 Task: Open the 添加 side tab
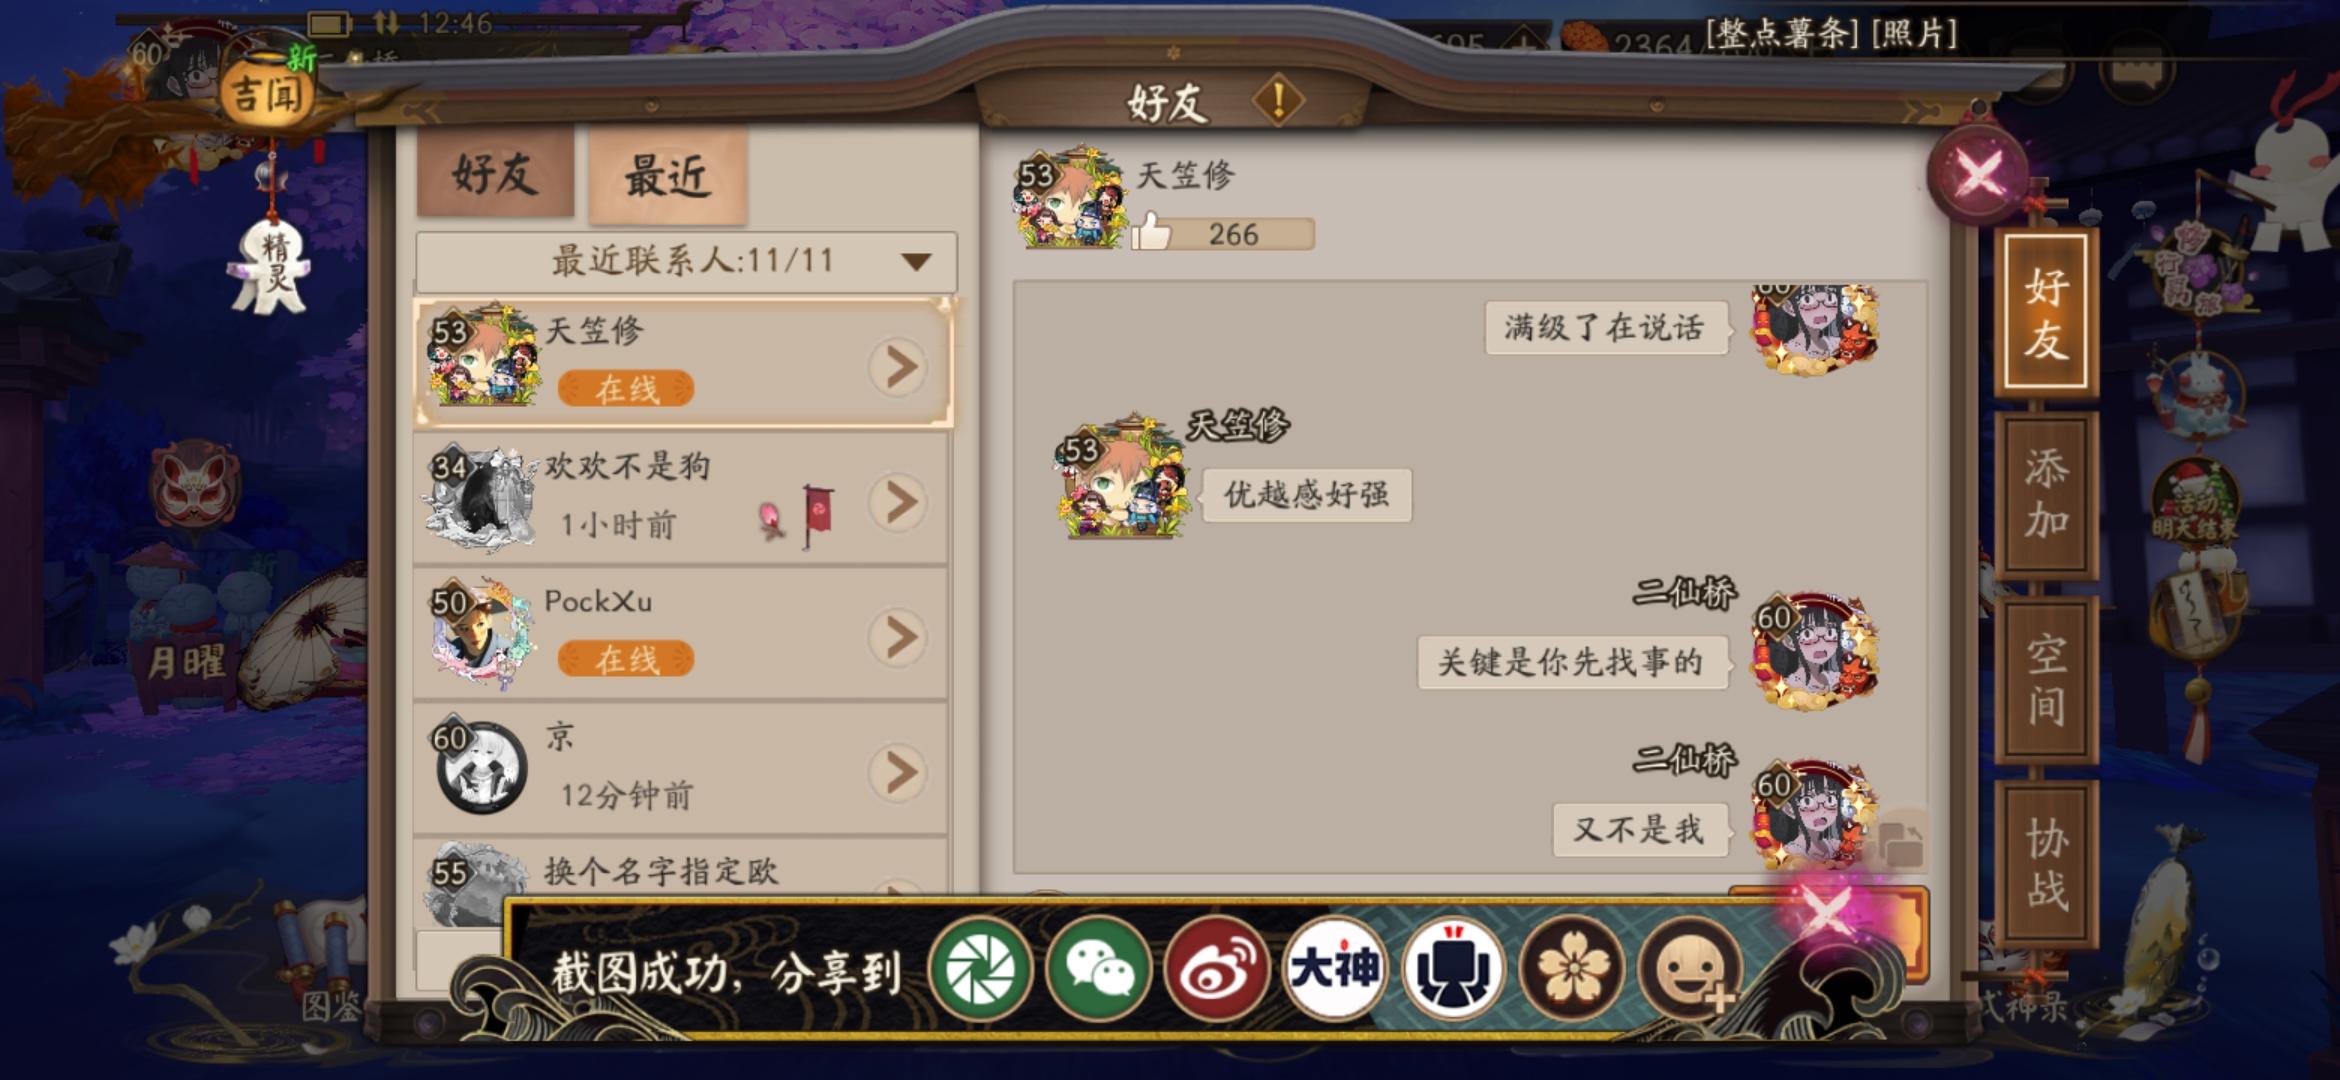(x=2045, y=494)
